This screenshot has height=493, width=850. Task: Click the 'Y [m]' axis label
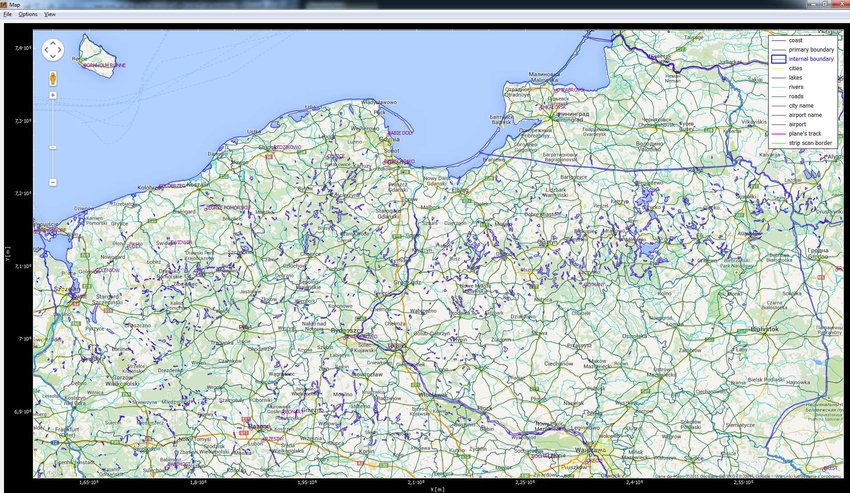point(8,254)
